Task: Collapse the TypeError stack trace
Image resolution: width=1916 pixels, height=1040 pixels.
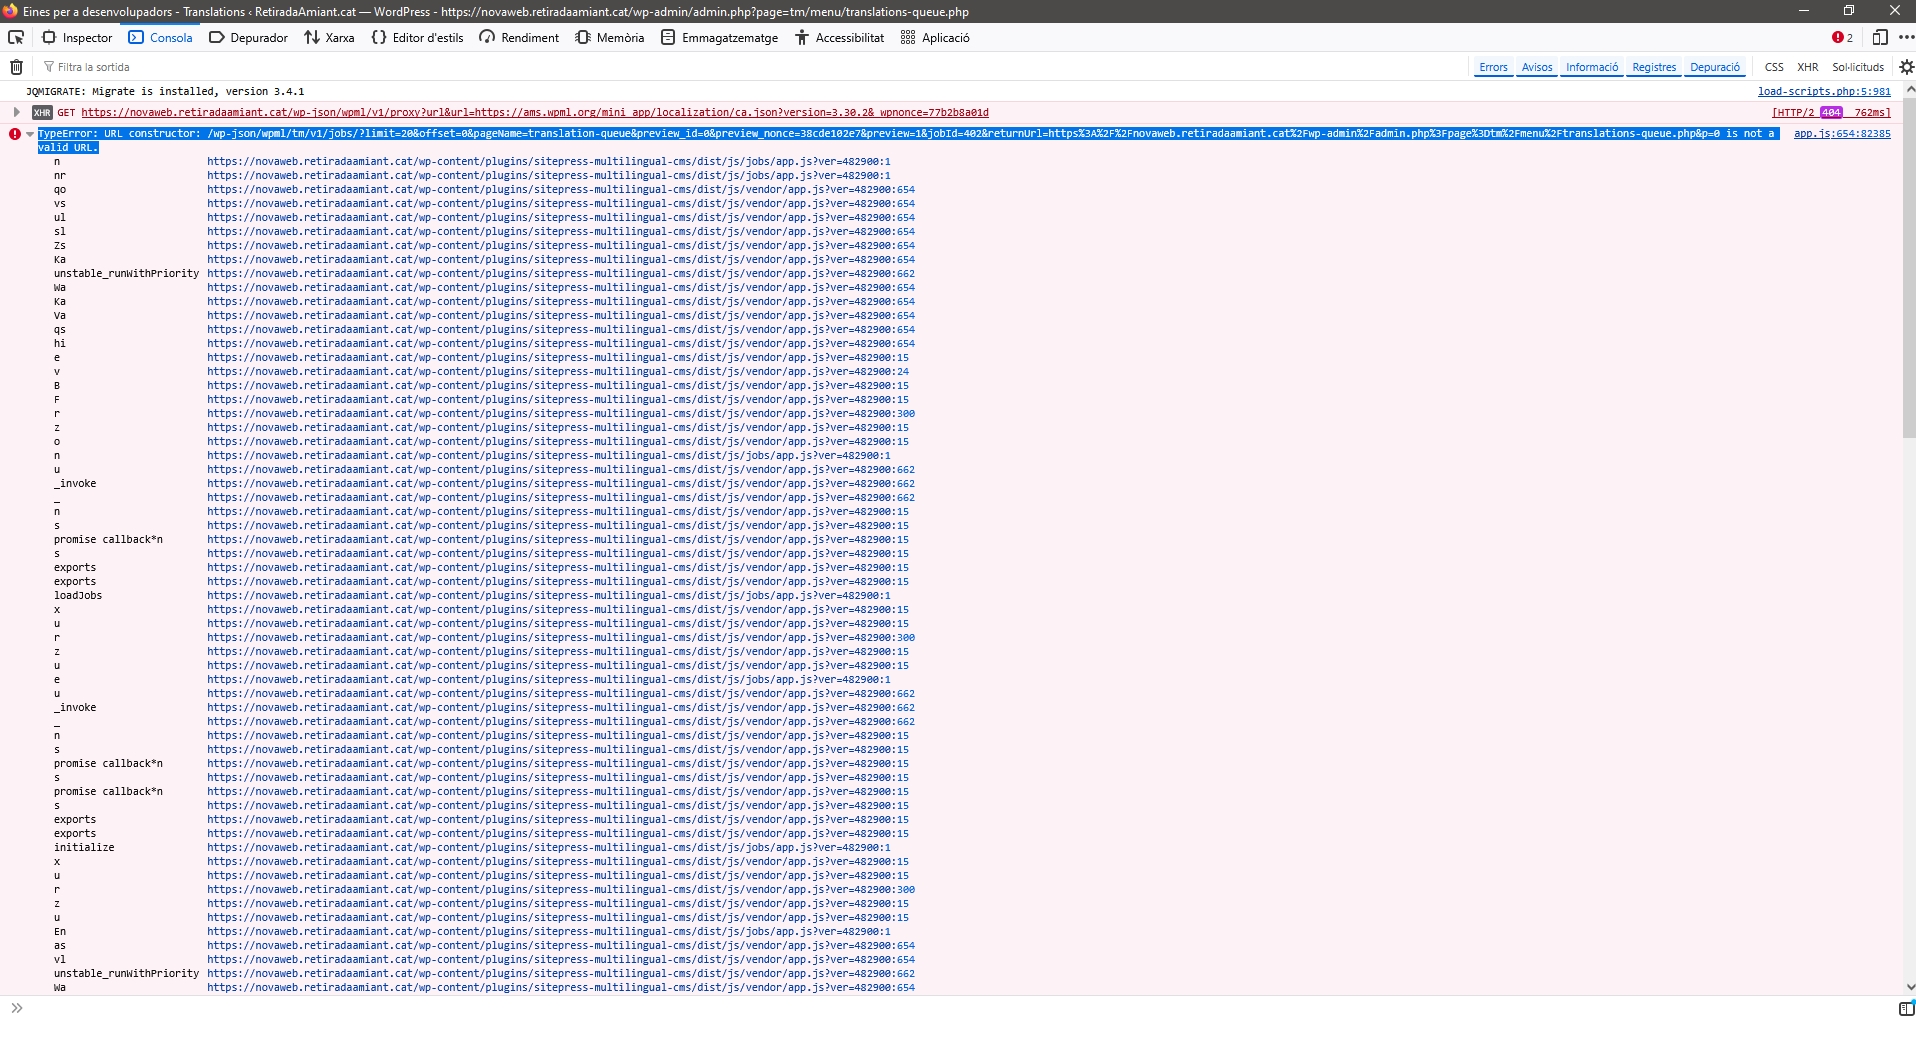Action: [30, 134]
